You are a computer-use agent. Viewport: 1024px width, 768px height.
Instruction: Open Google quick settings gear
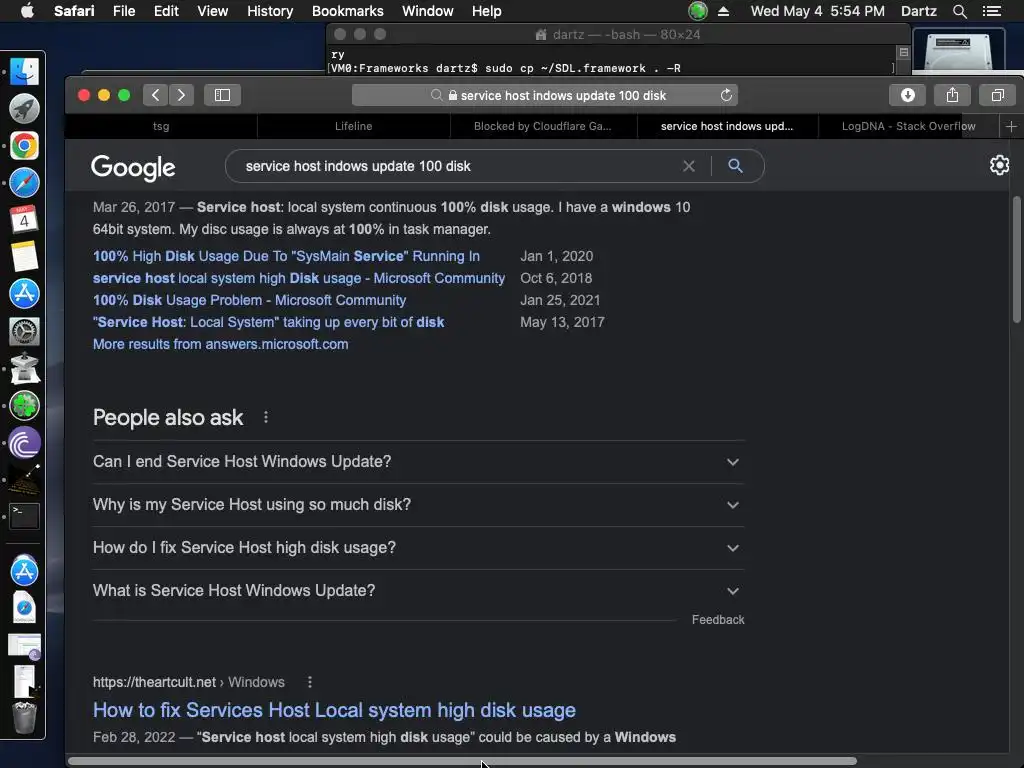click(999, 165)
